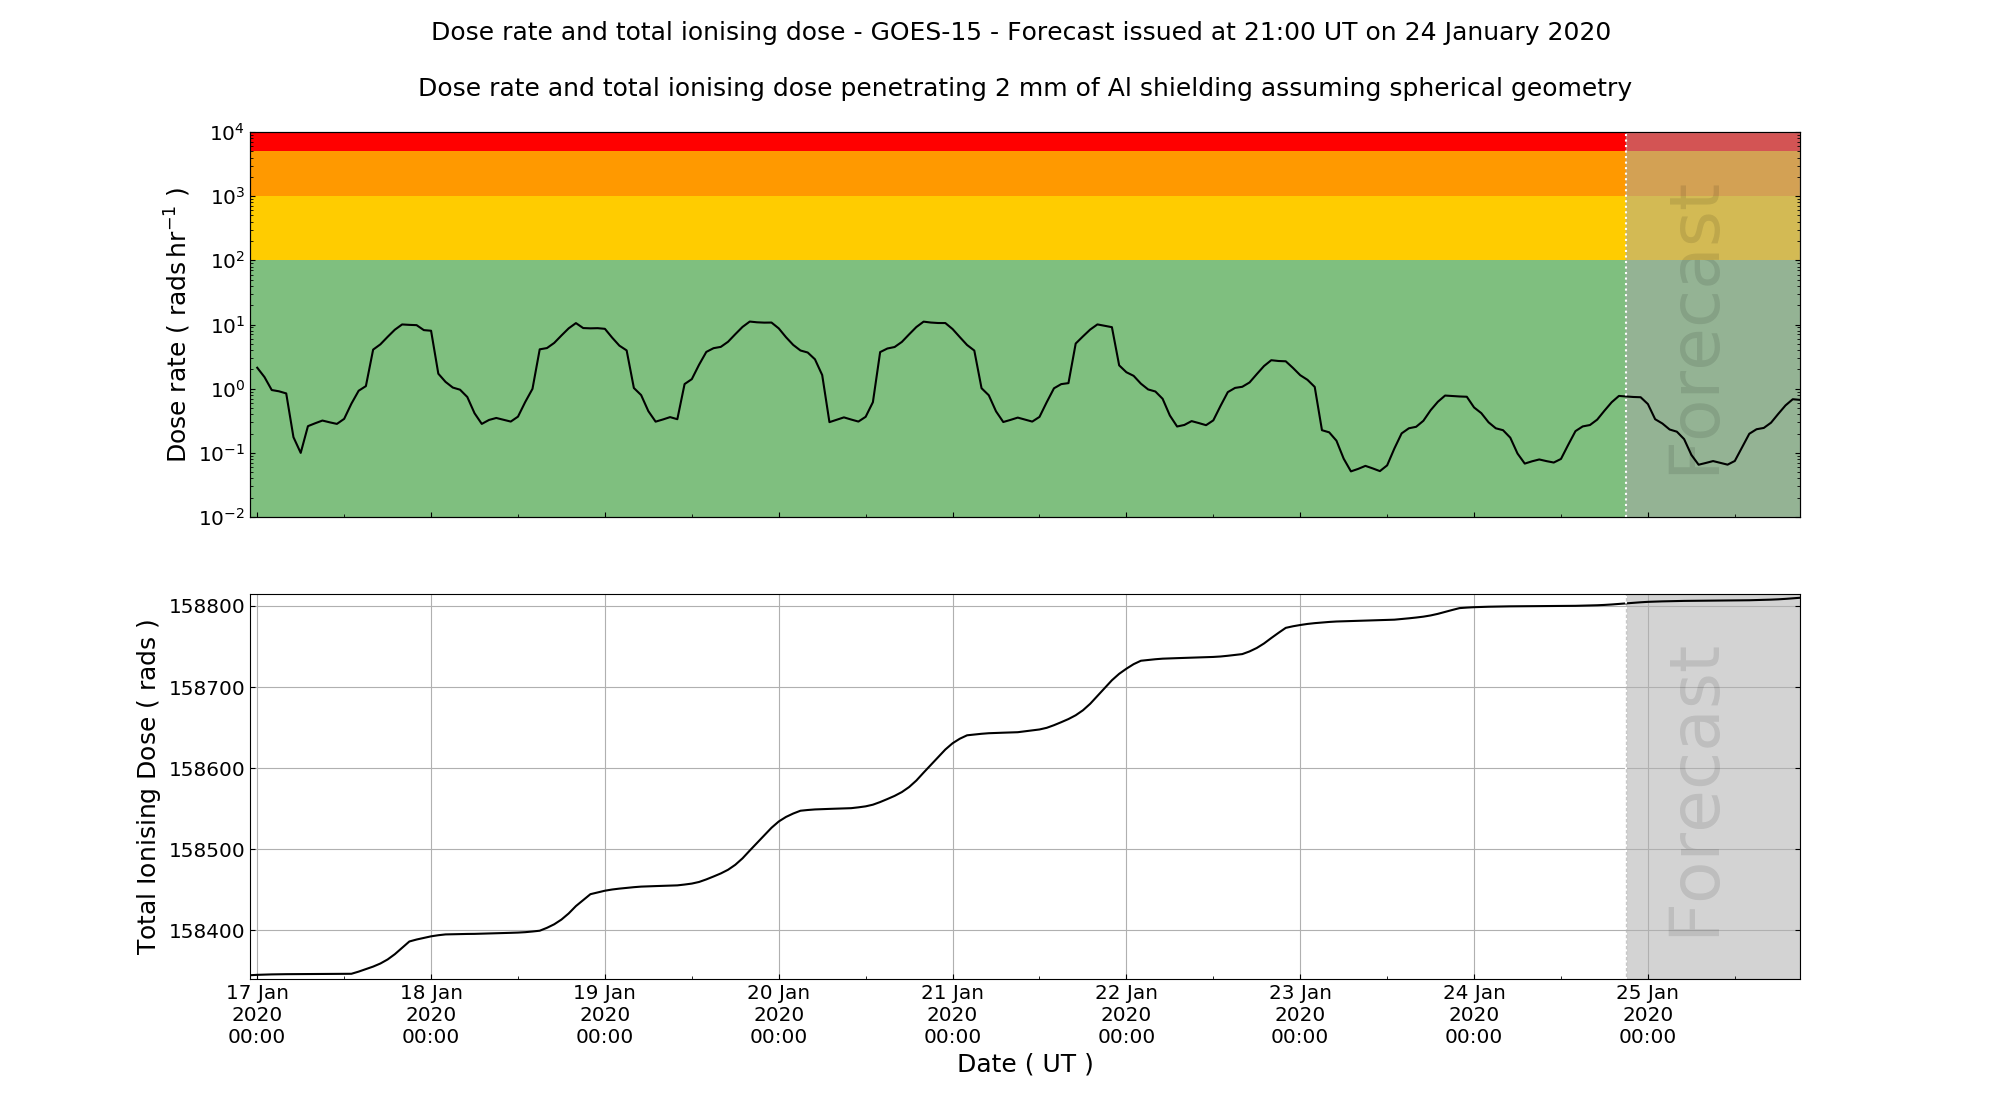Click the Forecast watermark in upper chart
The width and height of the screenshot is (2000, 1100).
pos(1695,330)
